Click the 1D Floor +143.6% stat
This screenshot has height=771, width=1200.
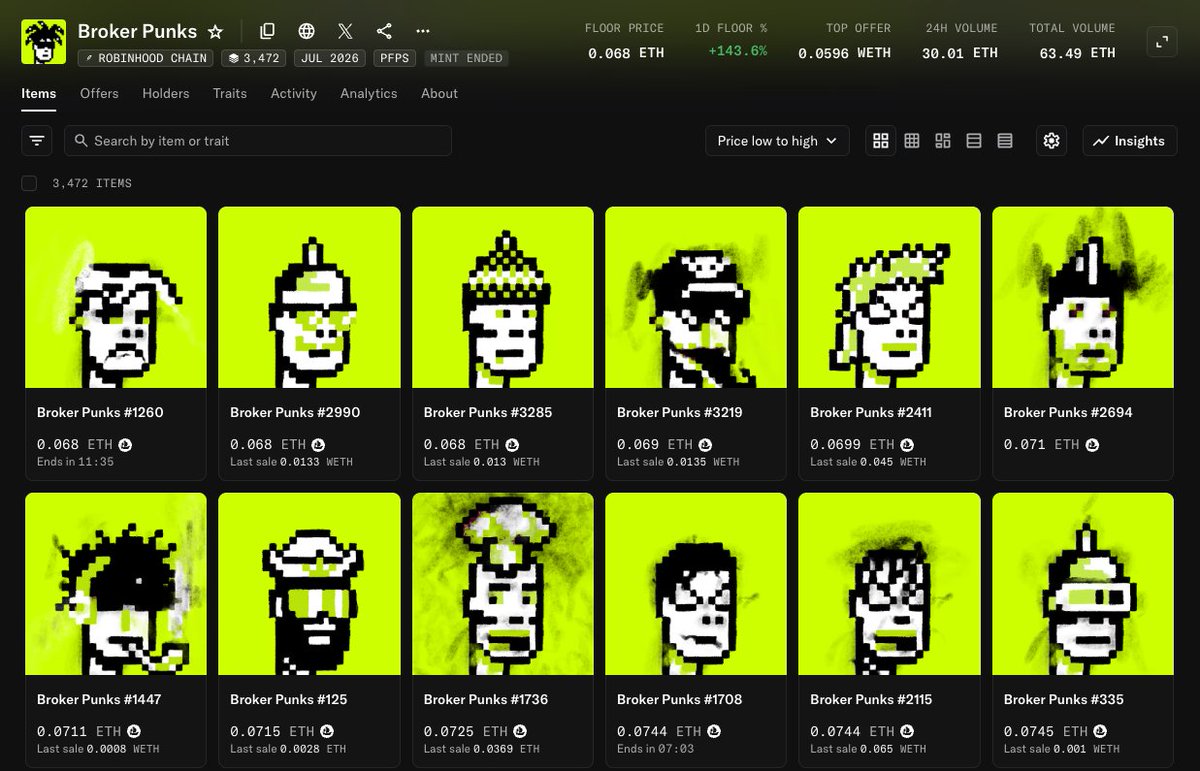click(x=731, y=41)
